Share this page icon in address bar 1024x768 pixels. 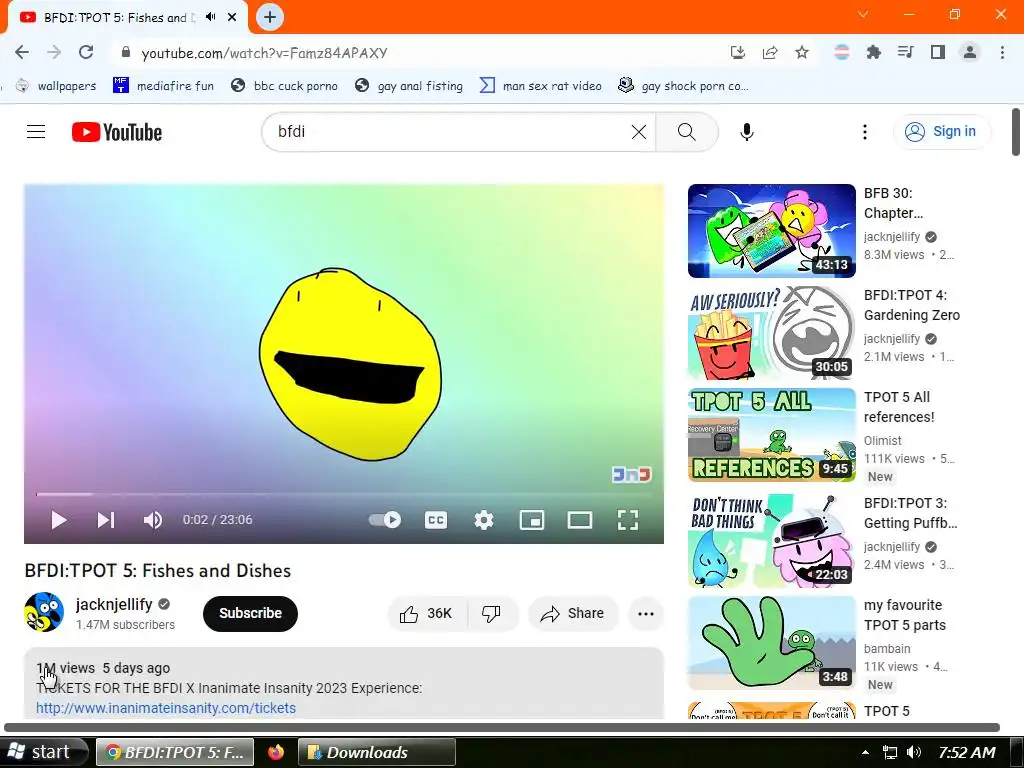pos(770,52)
